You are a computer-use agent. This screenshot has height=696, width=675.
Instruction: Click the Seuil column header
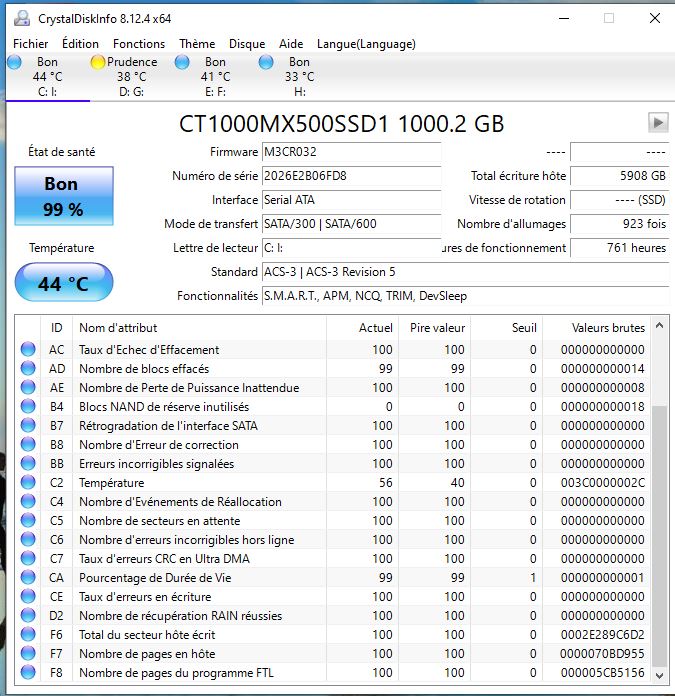point(506,328)
